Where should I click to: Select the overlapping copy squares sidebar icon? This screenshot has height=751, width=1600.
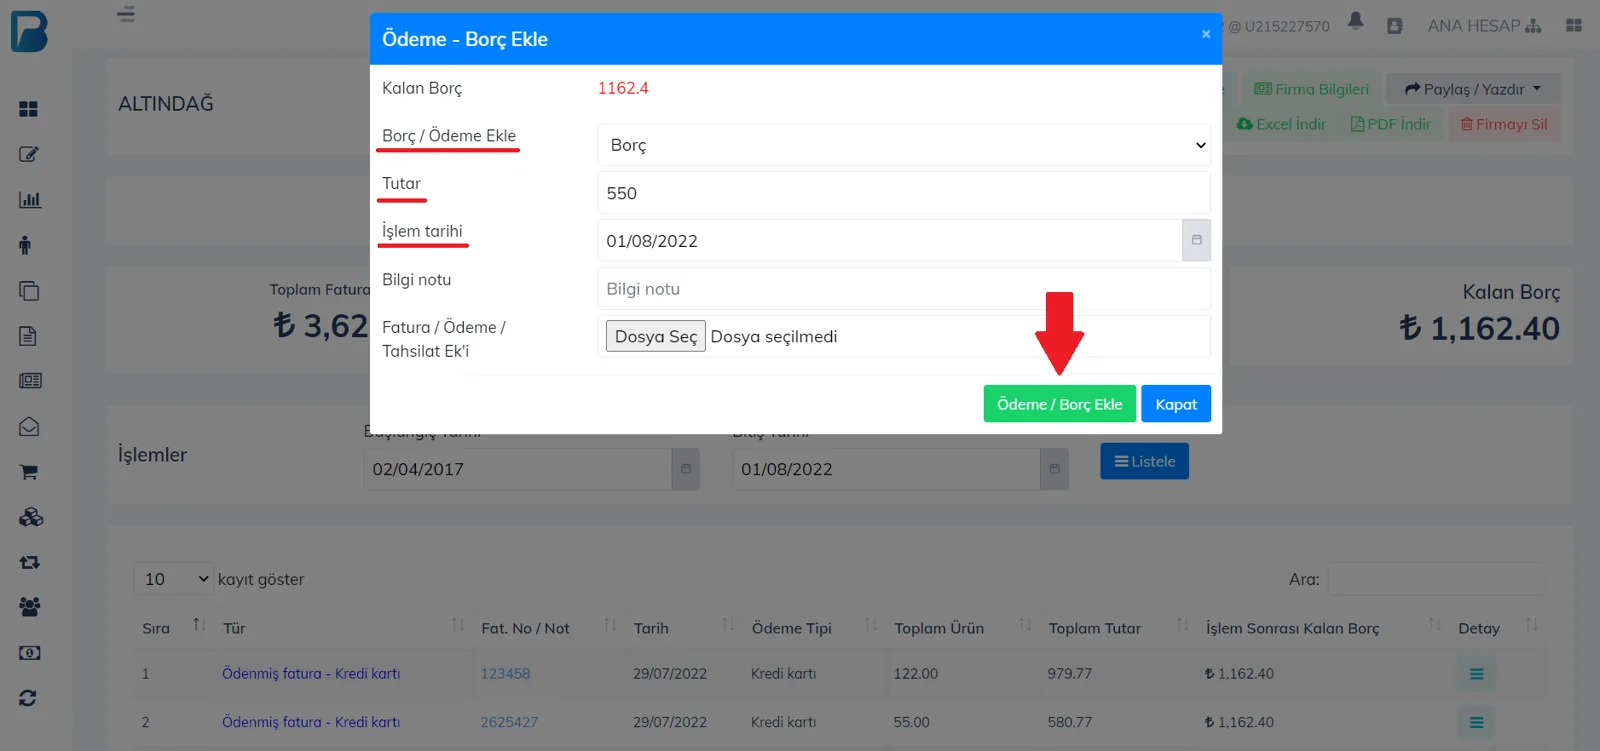point(29,291)
